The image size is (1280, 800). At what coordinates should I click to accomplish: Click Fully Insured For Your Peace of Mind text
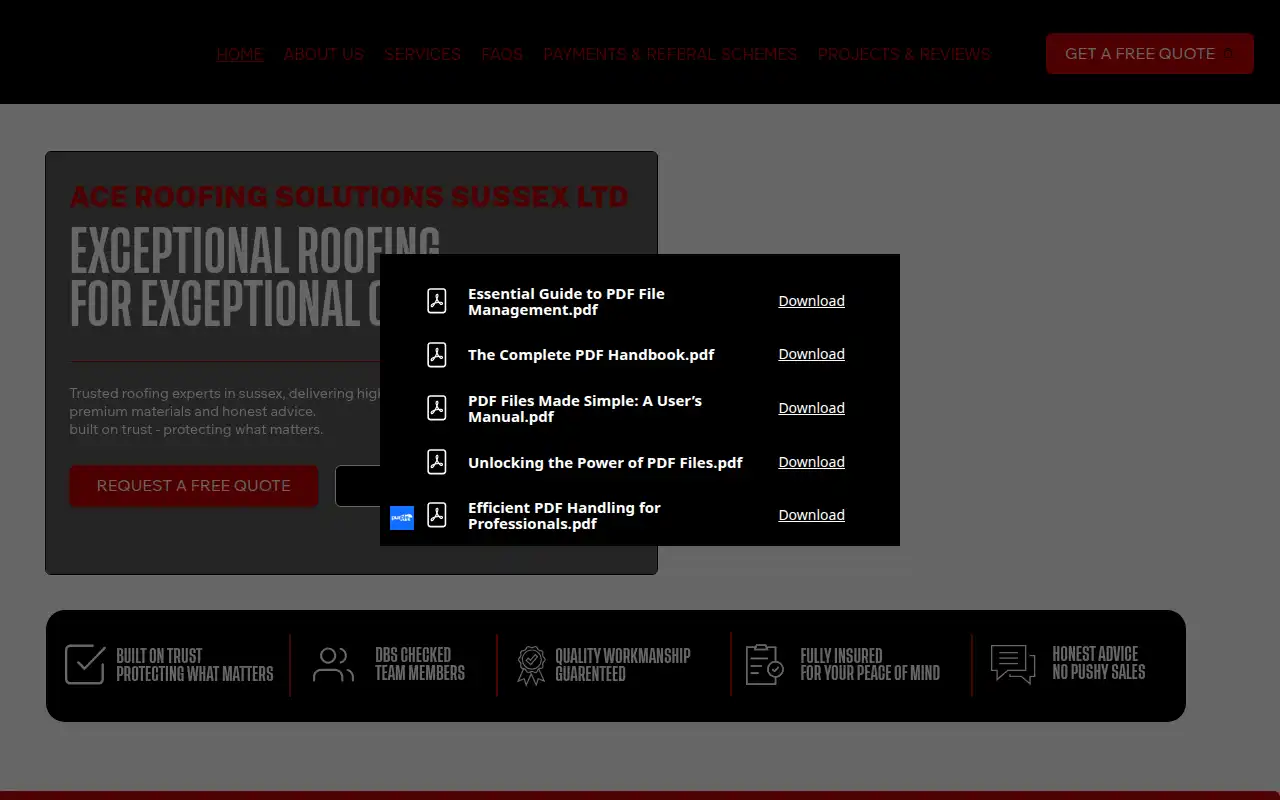click(x=870, y=665)
